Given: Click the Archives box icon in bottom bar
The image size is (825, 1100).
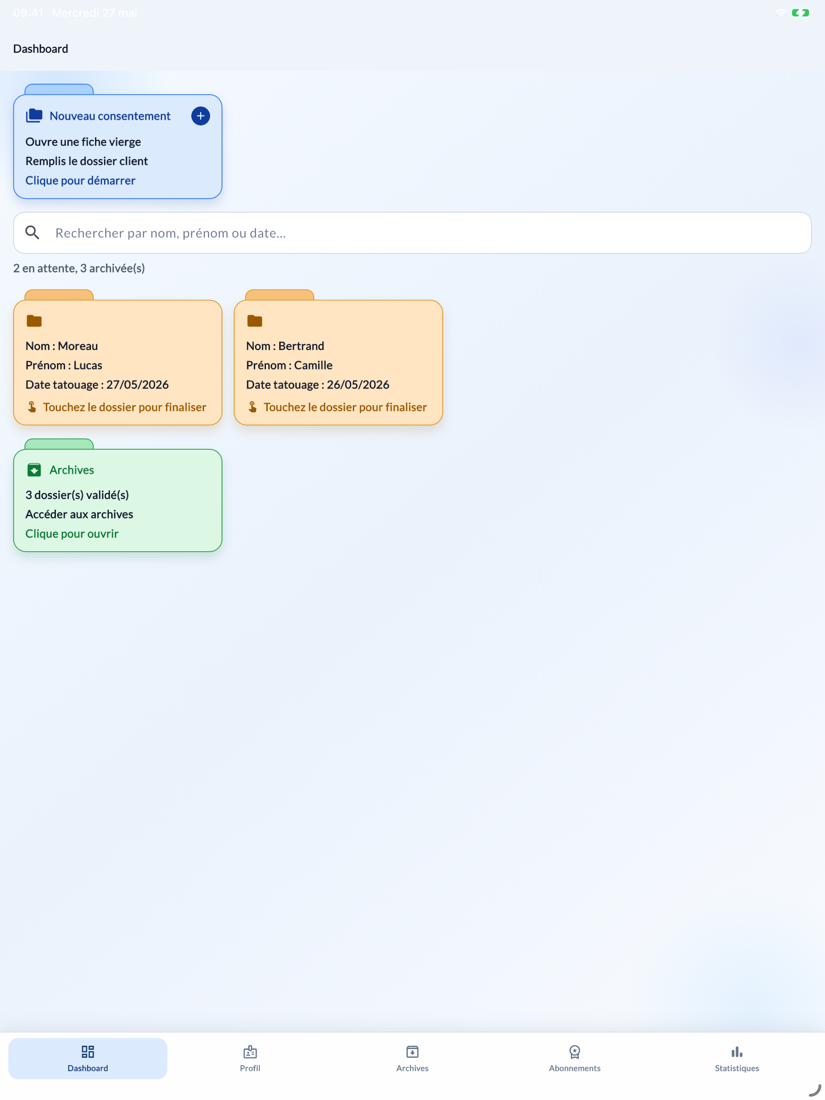Looking at the screenshot, I should click(412, 1052).
